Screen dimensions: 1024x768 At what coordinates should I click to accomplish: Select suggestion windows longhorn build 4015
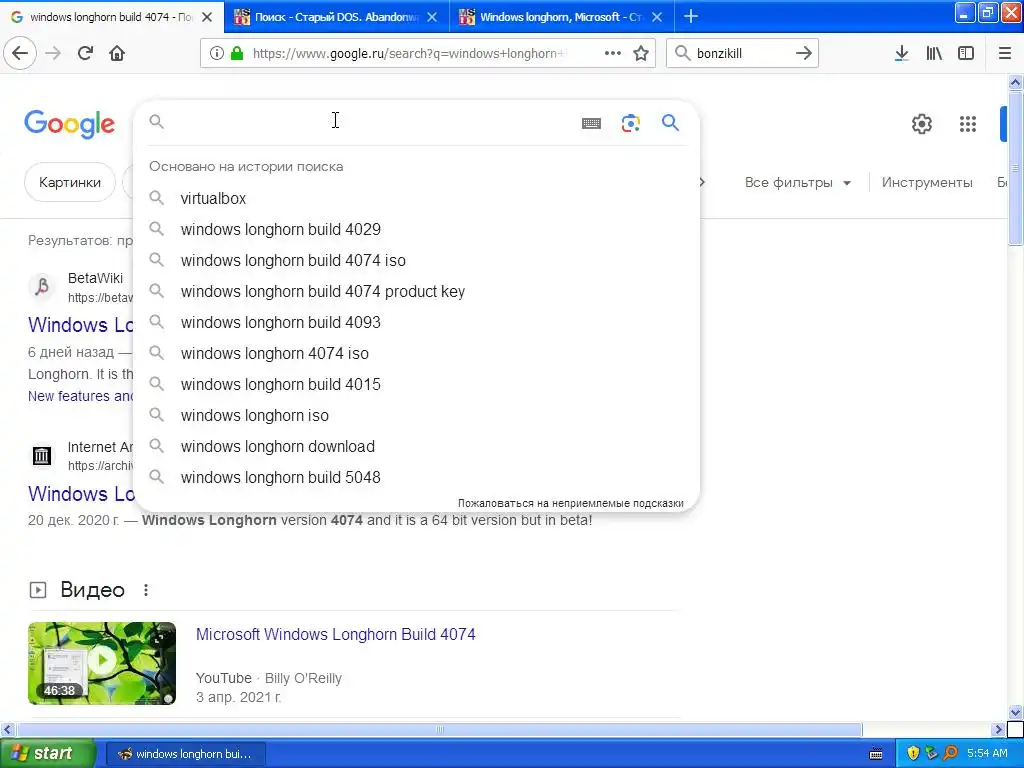pos(416,384)
